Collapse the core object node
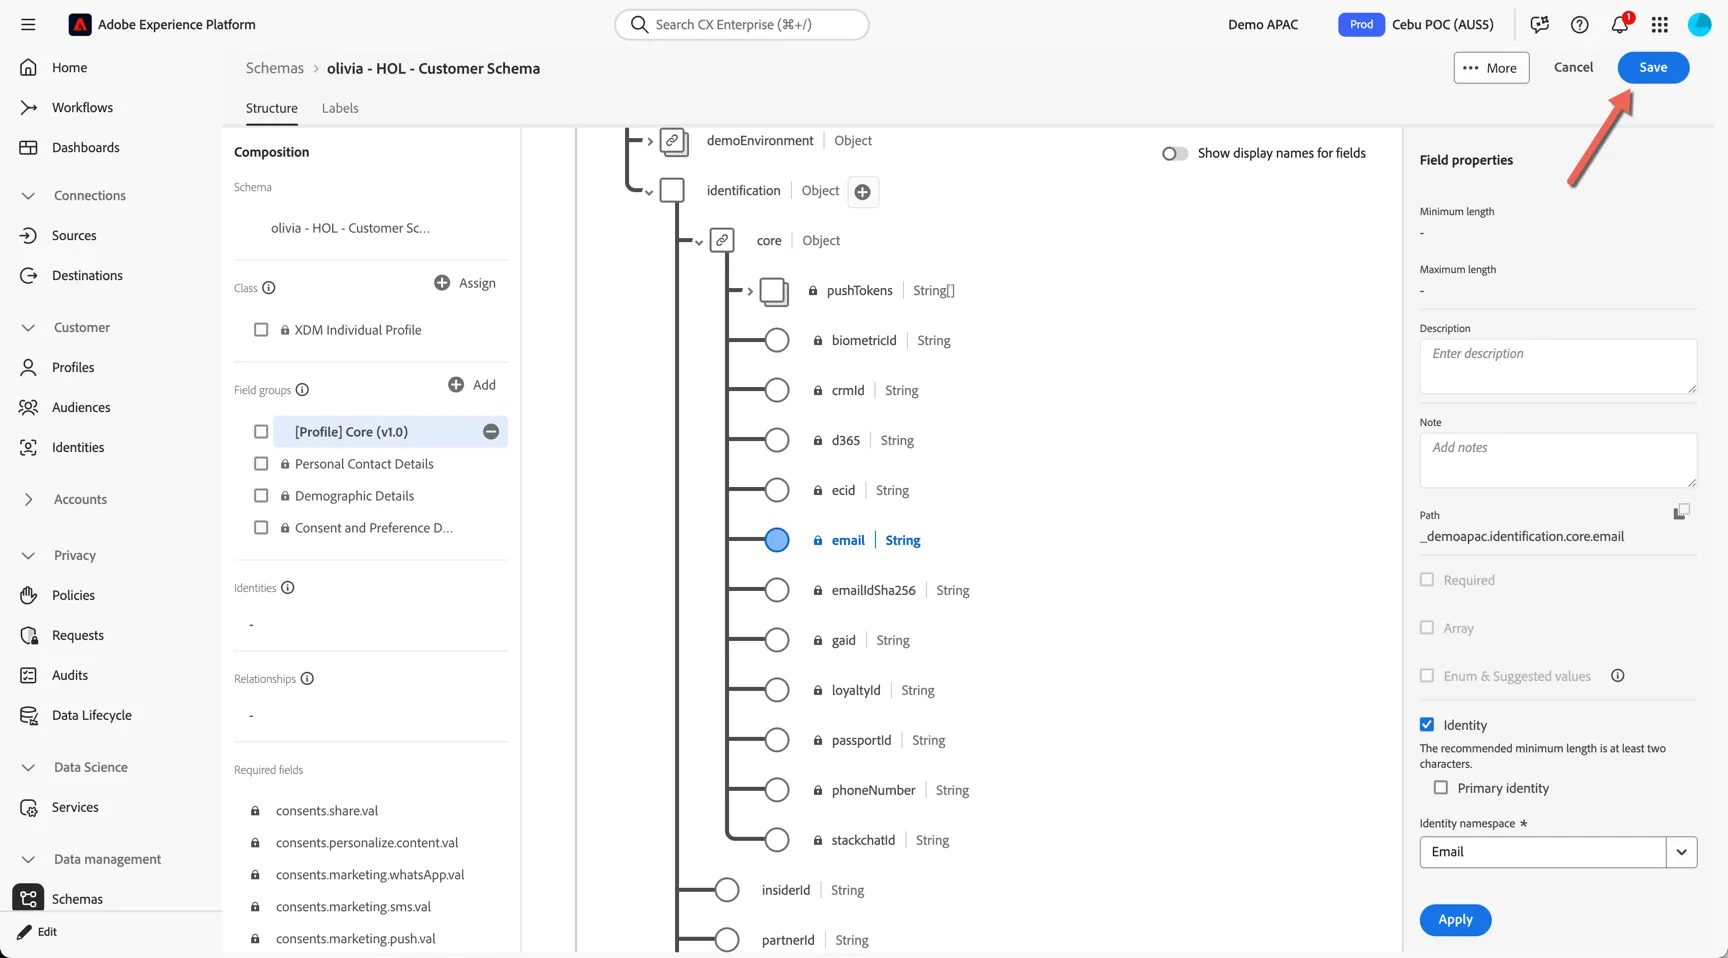This screenshot has width=1728, height=958. 698,242
